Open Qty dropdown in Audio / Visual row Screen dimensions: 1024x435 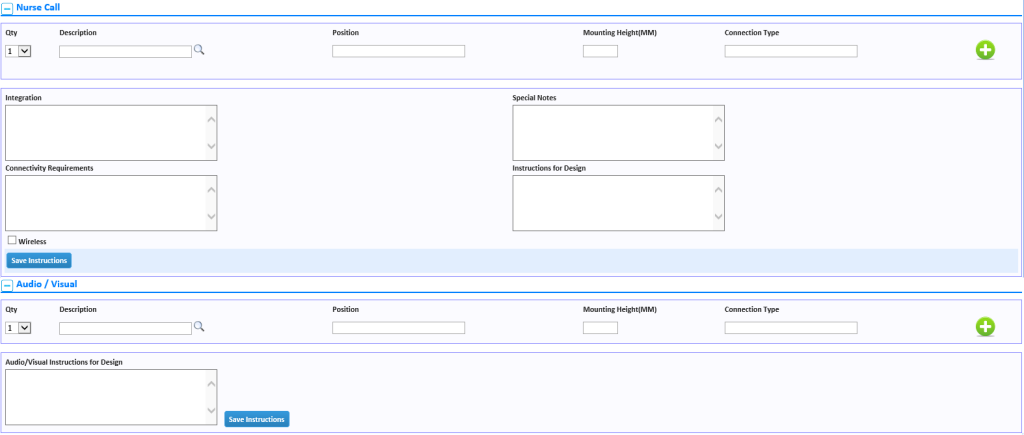pyautogui.click(x=19, y=328)
